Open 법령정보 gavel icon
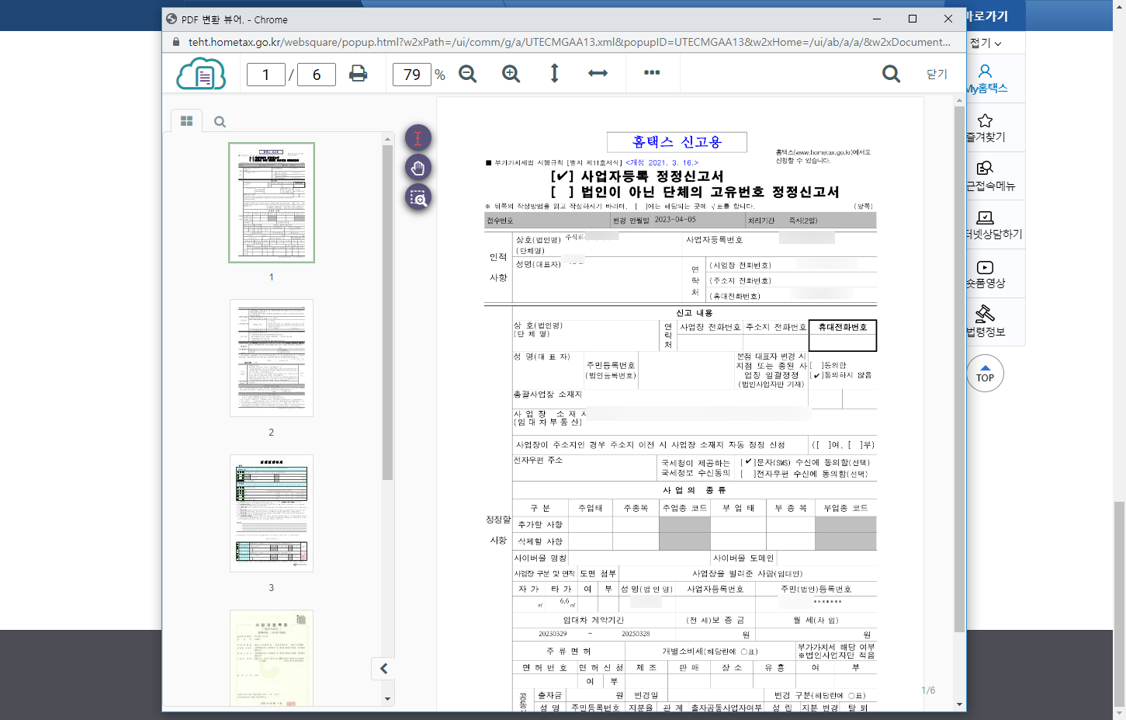Screen dimensions: 1126x720 [x=985, y=314]
